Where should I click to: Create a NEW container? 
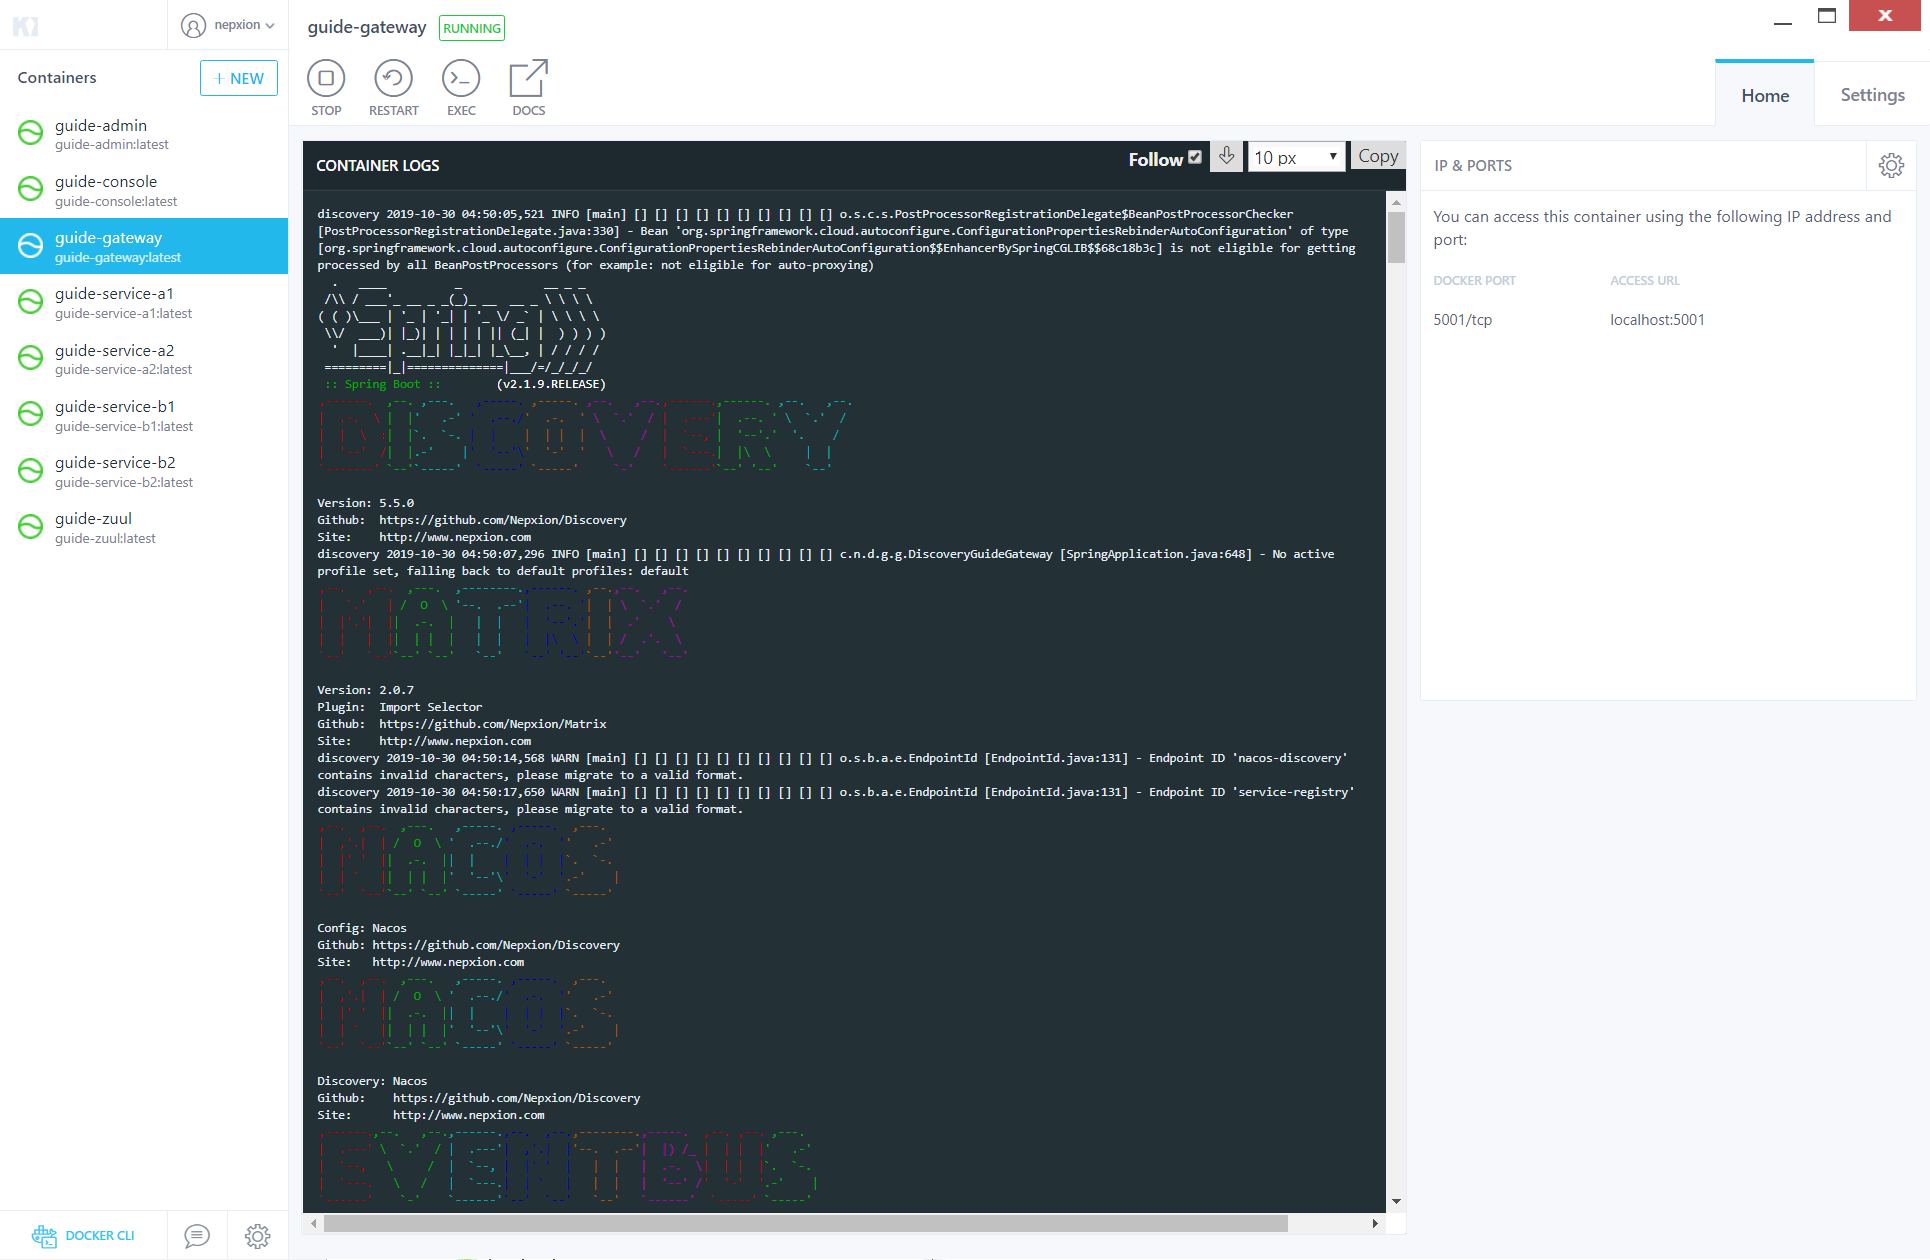(239, 78)
